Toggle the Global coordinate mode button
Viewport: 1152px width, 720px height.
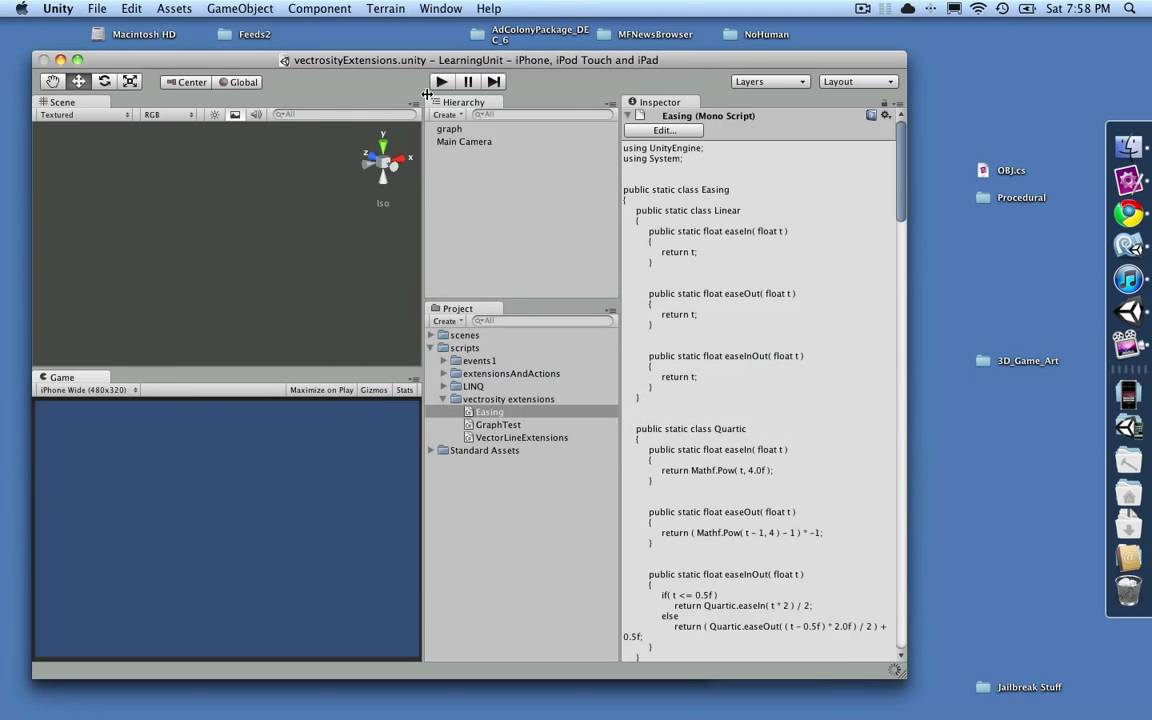click(x=237, y=82)
